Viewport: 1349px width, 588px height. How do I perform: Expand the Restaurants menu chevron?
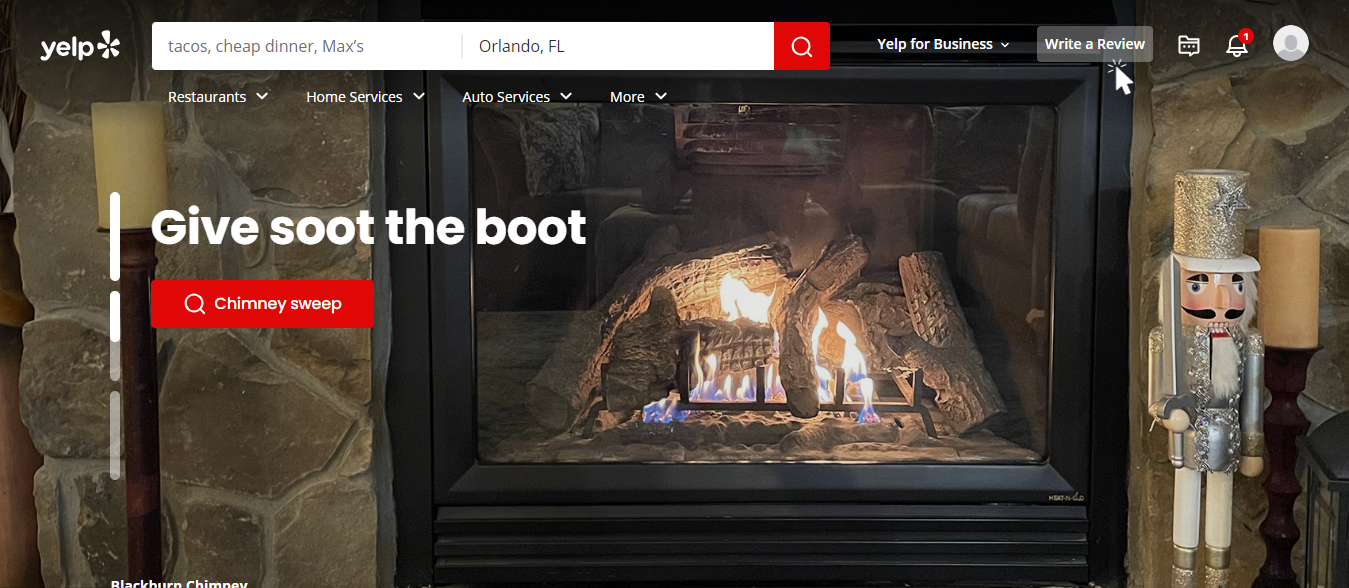point(262,96)
